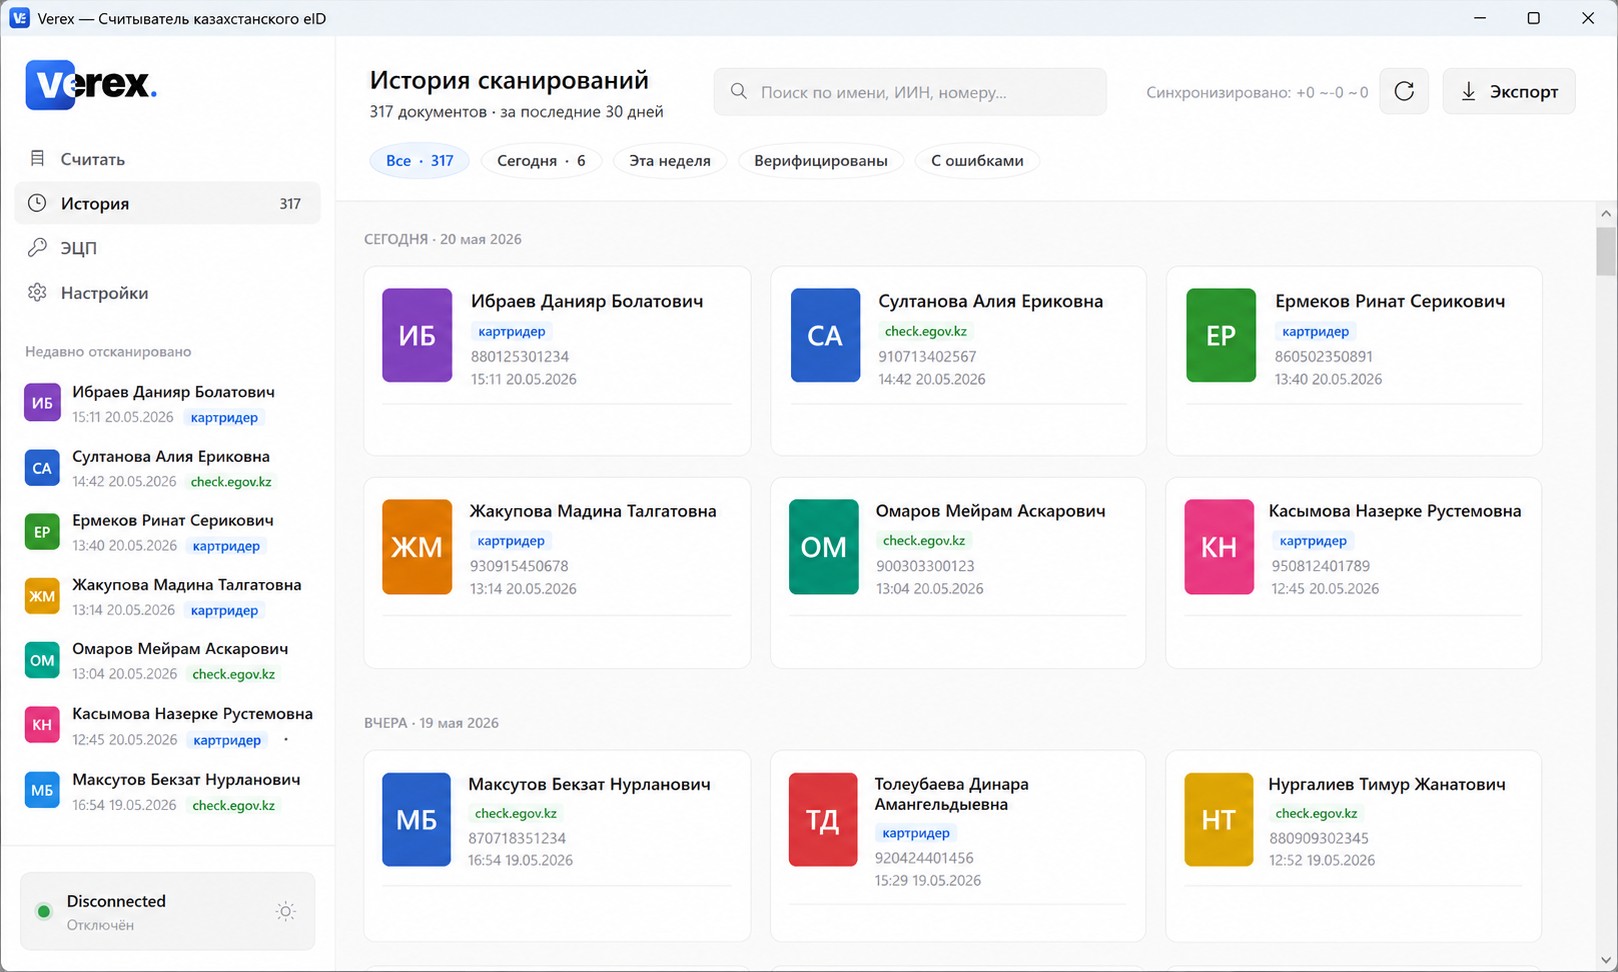The width and height of the screenshot is (1618, 972).
Task: Click ИИН 880125301234 on Ибраев card
Action: pyautogui.click(x=520, y=356)
